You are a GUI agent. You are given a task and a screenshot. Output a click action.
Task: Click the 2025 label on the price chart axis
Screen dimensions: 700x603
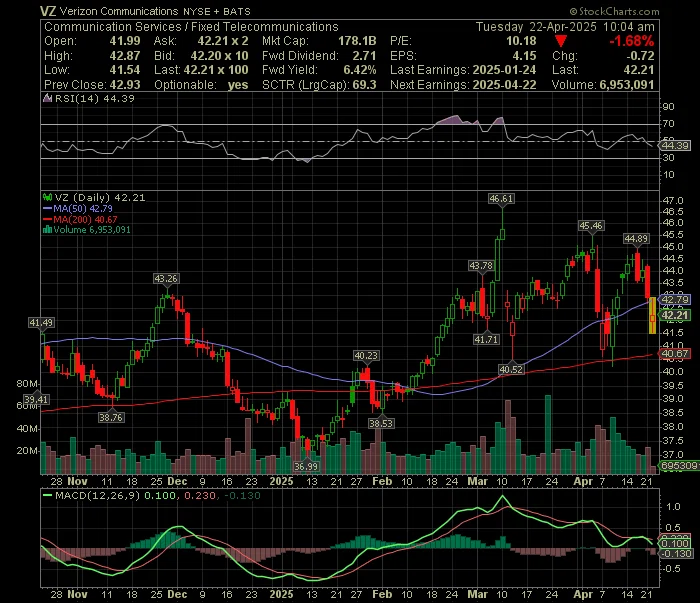[281, 482]
